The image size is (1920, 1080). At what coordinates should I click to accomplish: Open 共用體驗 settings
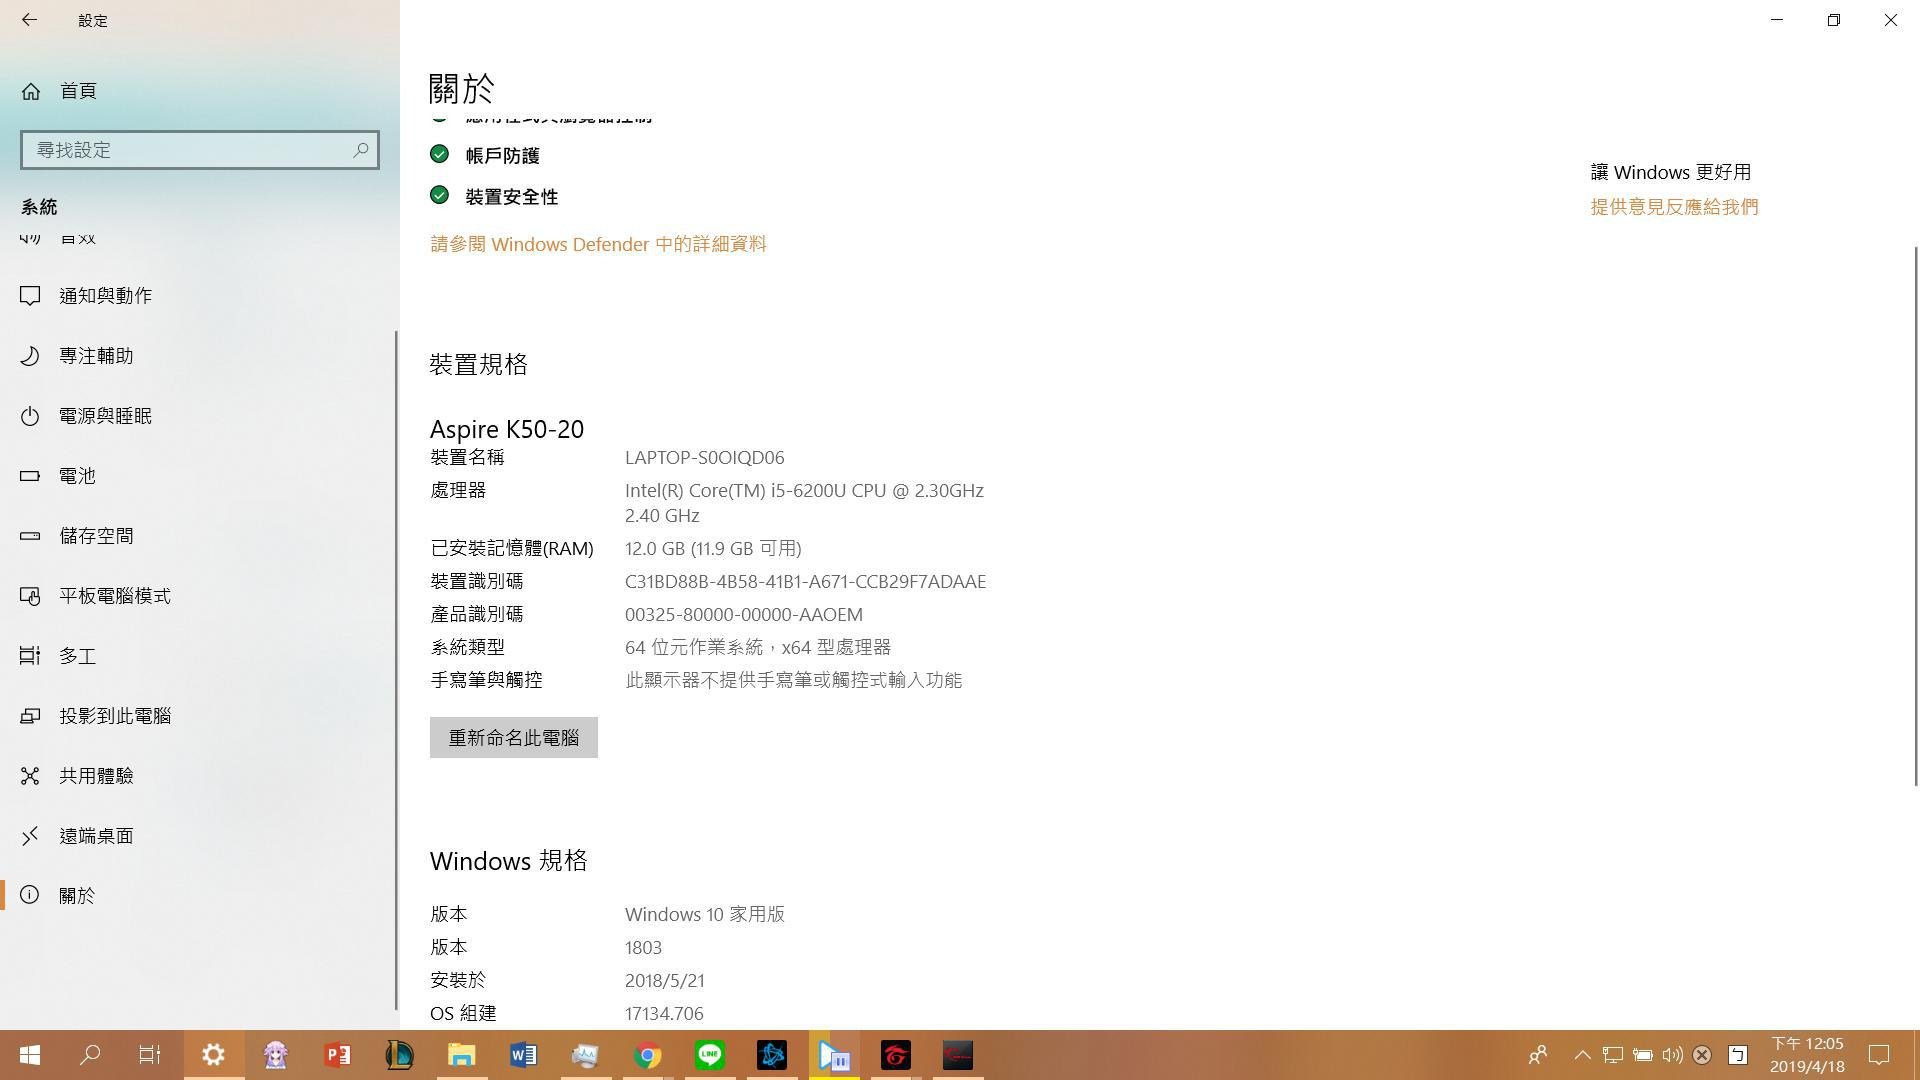(200, 776)
